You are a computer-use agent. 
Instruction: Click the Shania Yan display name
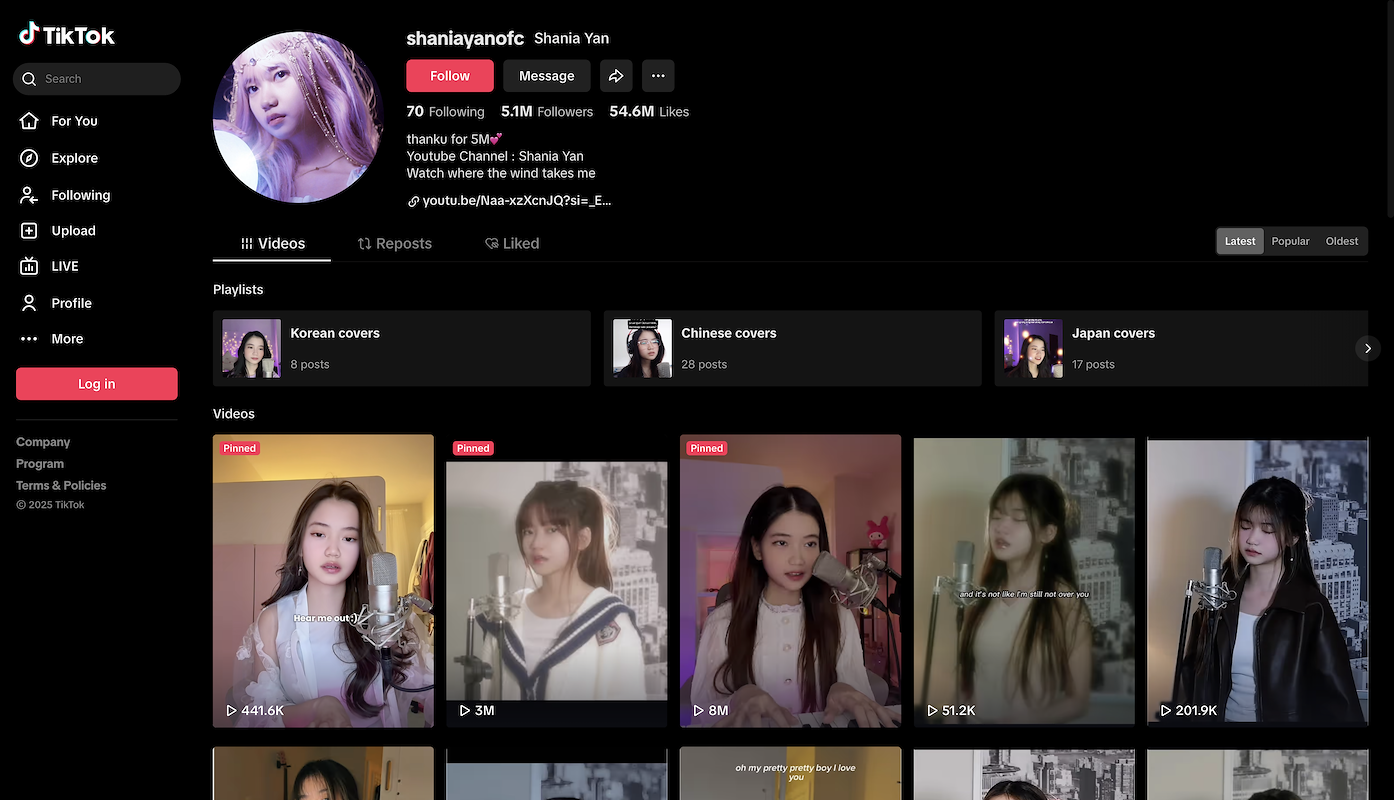[x=571, y=39]
